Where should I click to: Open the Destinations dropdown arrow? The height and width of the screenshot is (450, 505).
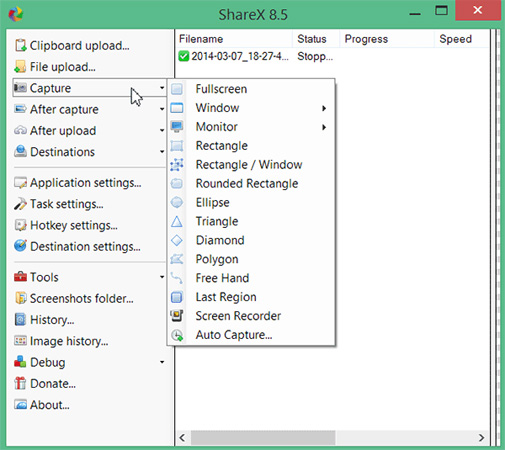(x=162, y=152)
